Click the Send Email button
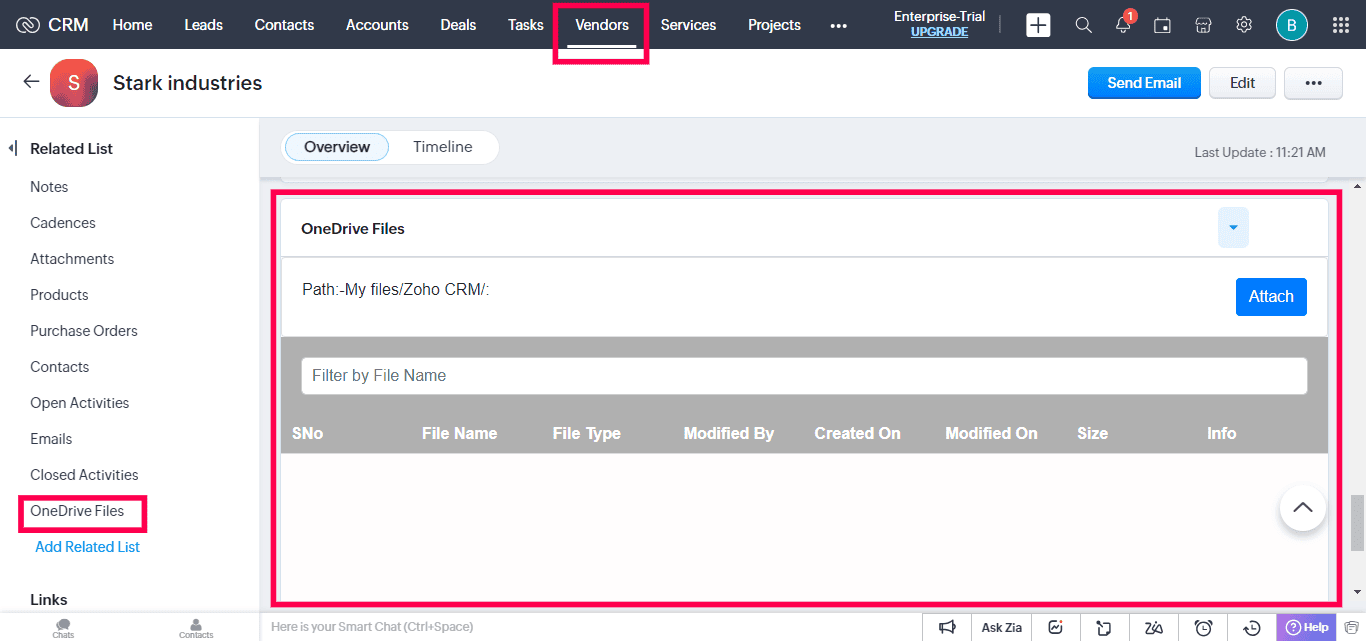The height and width of the screenshot is (641, 1366). [x=1144, y=83]
